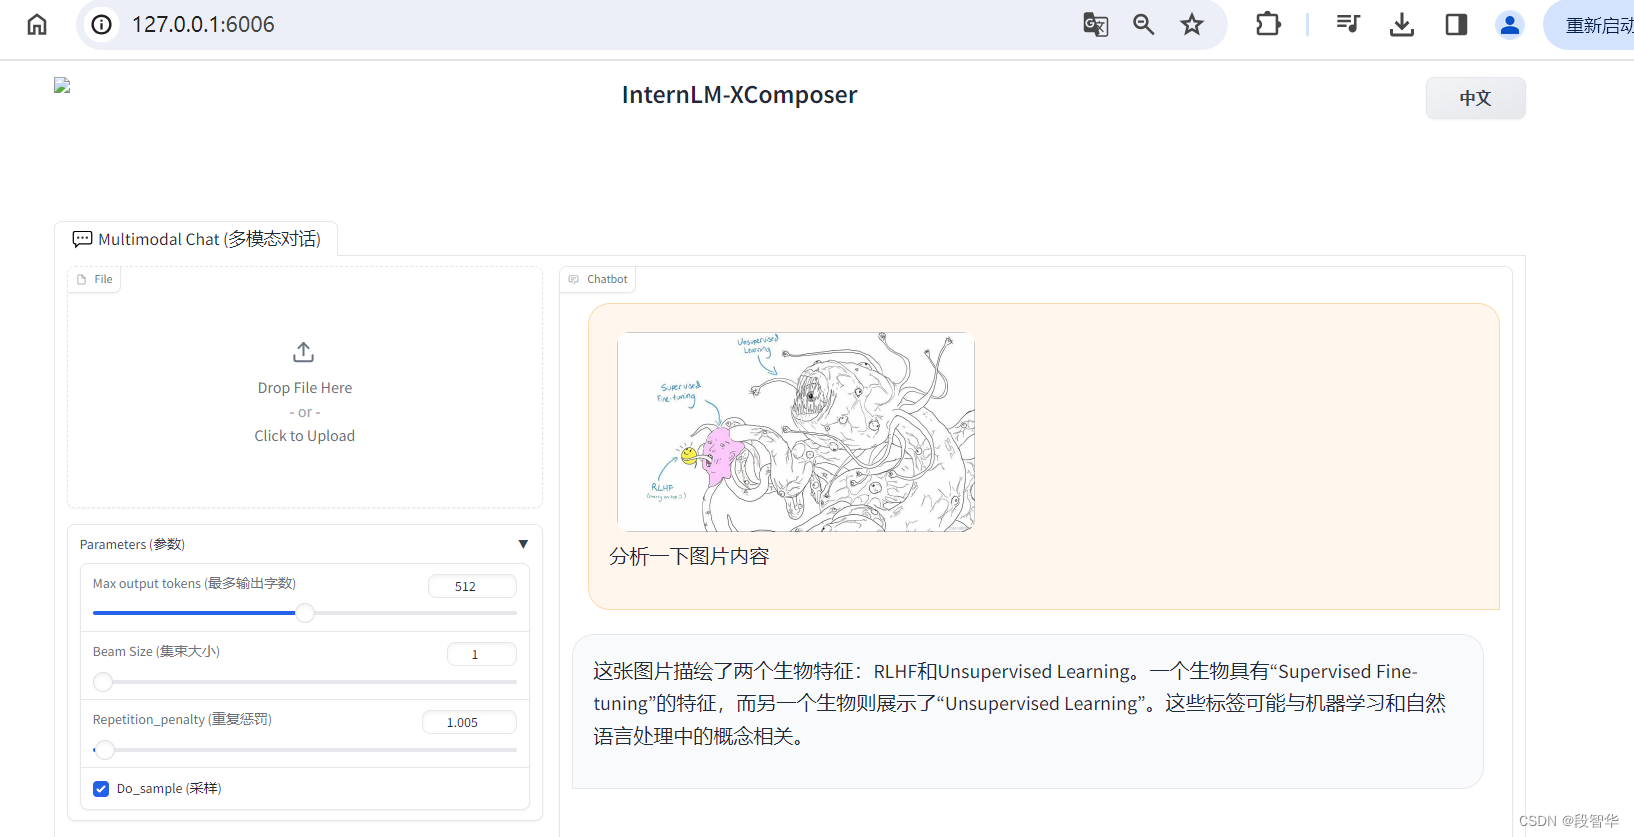Click the Beam Size value field

[x=481, y=654]
